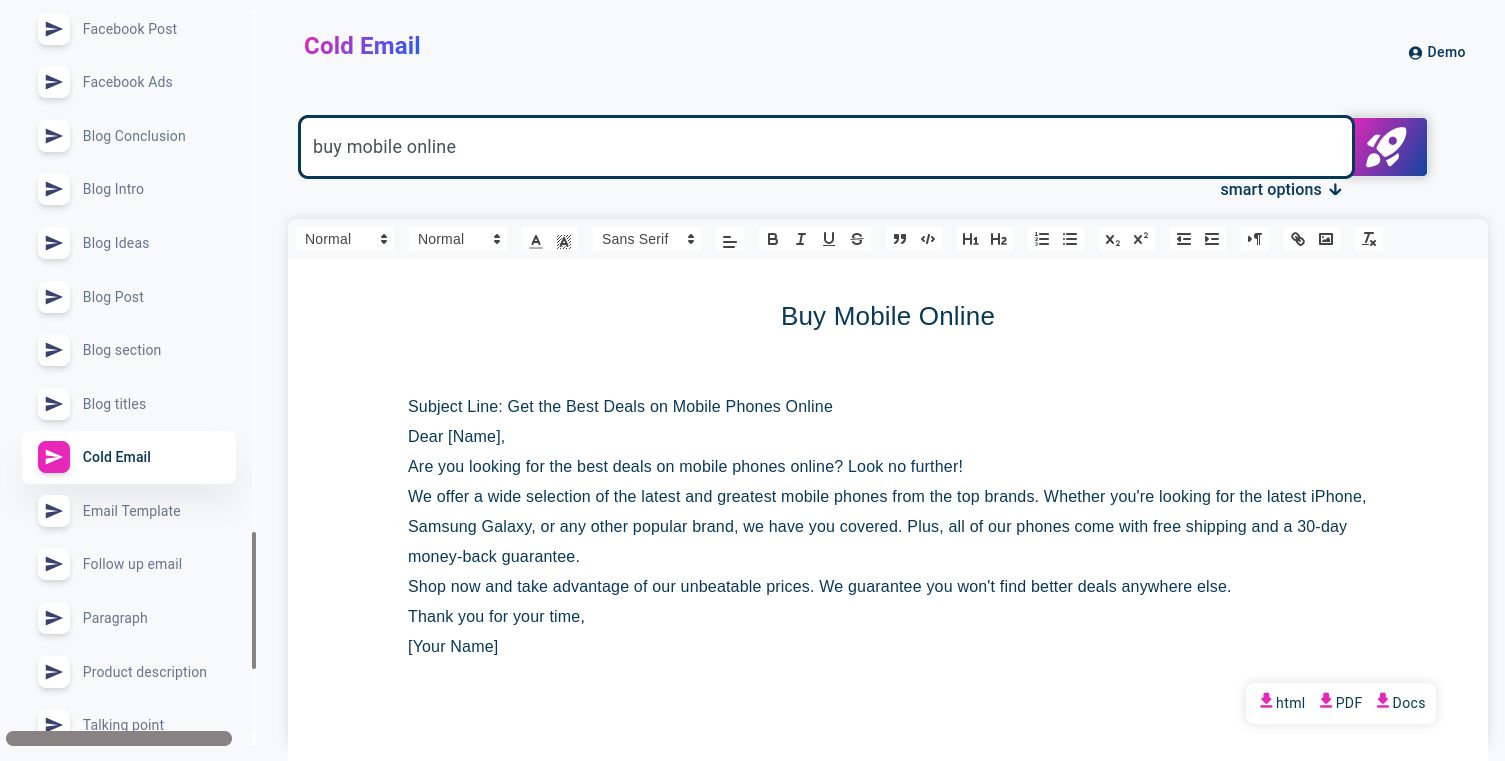The height and width of the screenshot is (761, 1505).
Task: Insert a hyperlink
Action: click(1298, 239)
